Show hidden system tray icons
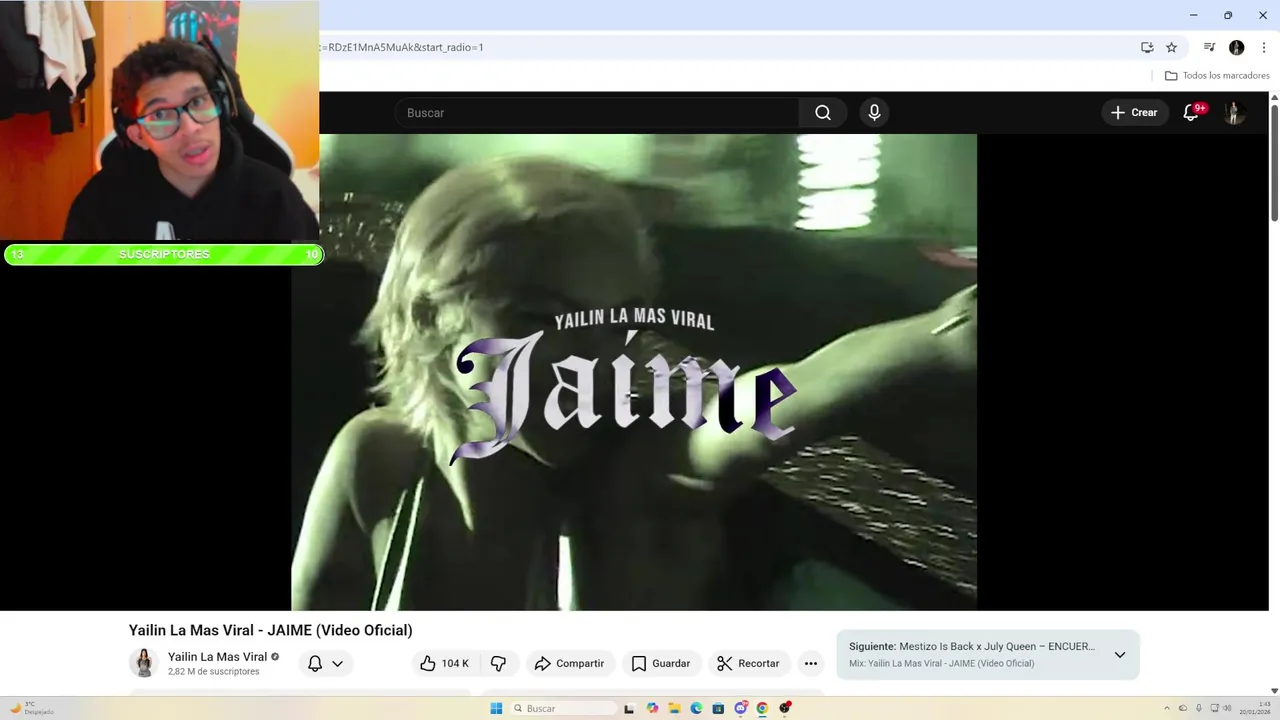Viewport: 1280px width, 720px height. point(1167,708)
